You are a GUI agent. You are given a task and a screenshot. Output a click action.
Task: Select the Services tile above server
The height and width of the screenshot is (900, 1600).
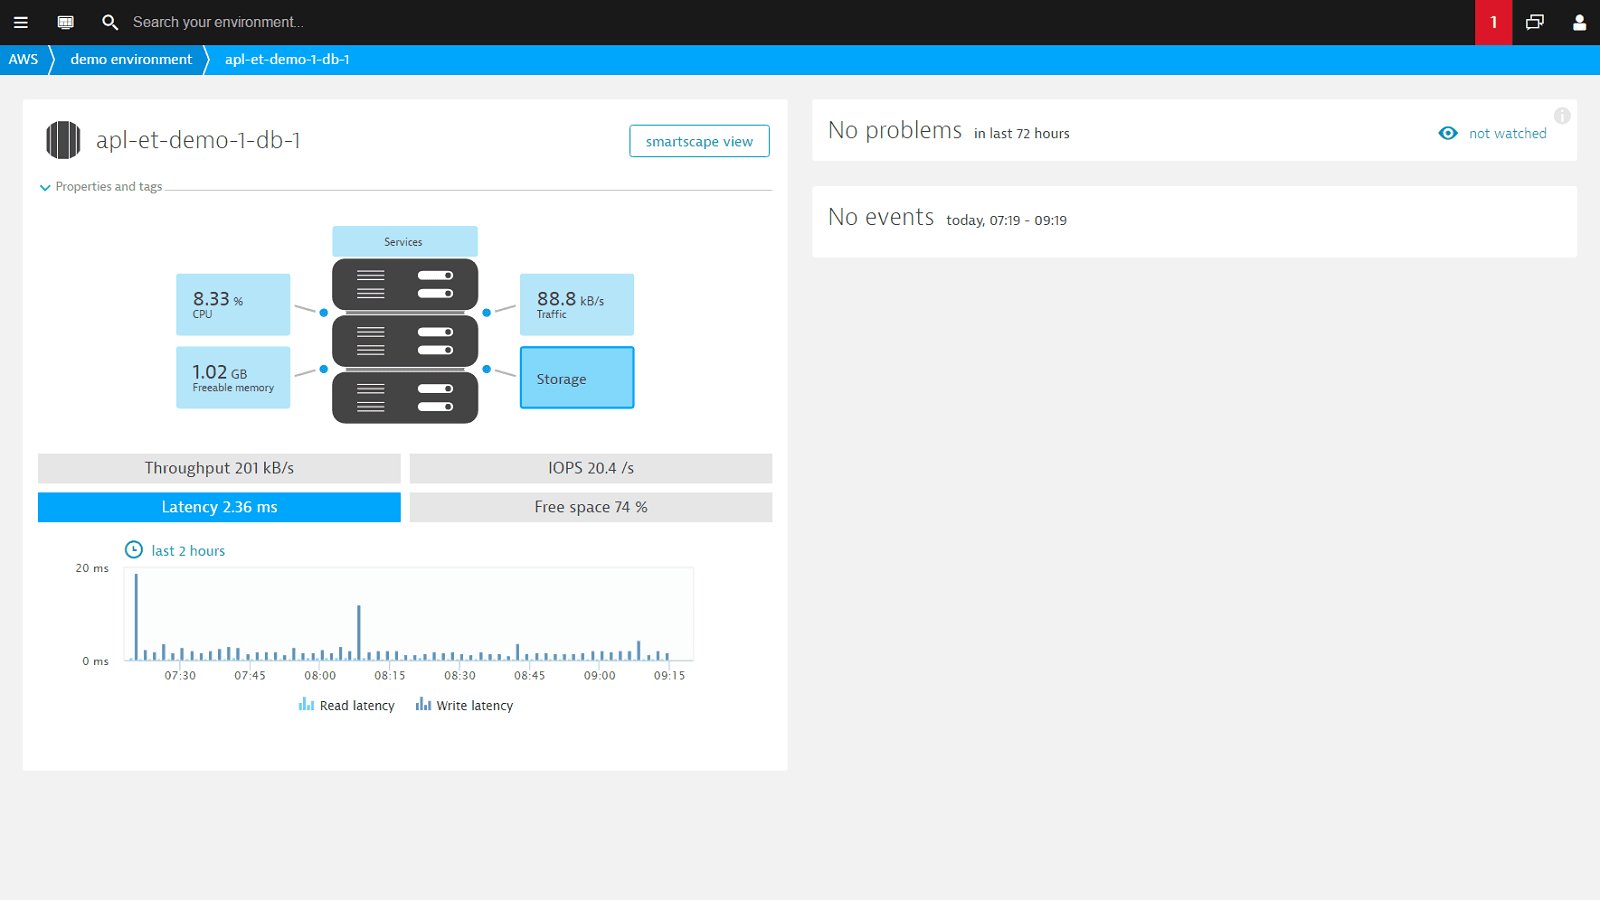[405, 241]
